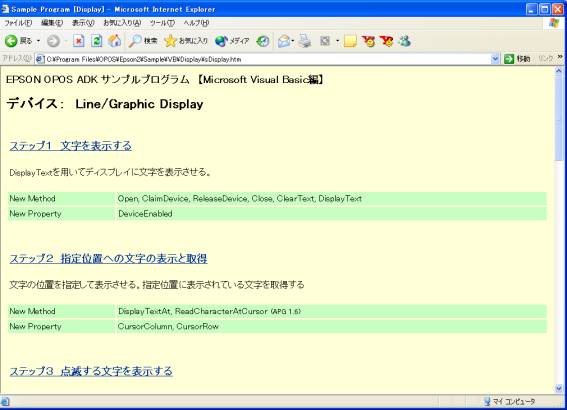
Task: Open the ヘルプ(H) menu
Action: coord(196,23)
